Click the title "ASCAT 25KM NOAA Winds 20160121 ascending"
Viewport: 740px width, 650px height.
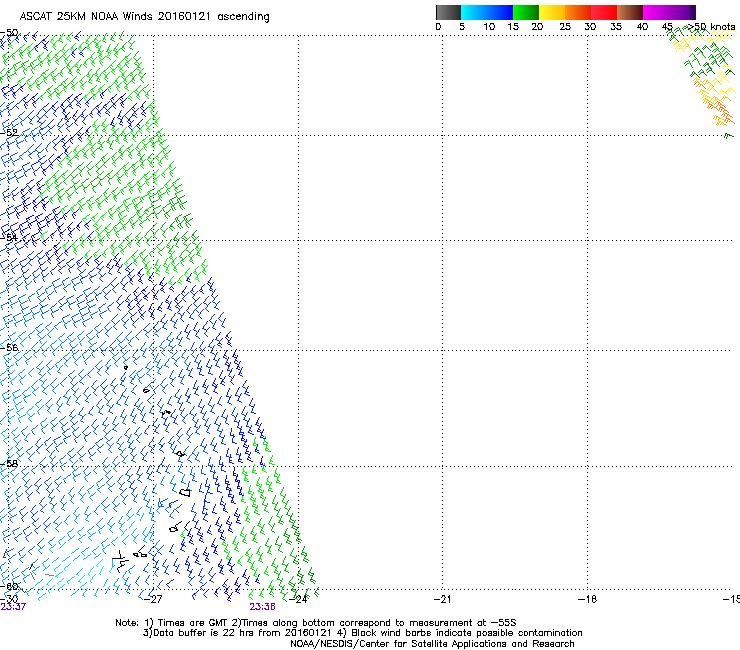(x=144, y=17)
